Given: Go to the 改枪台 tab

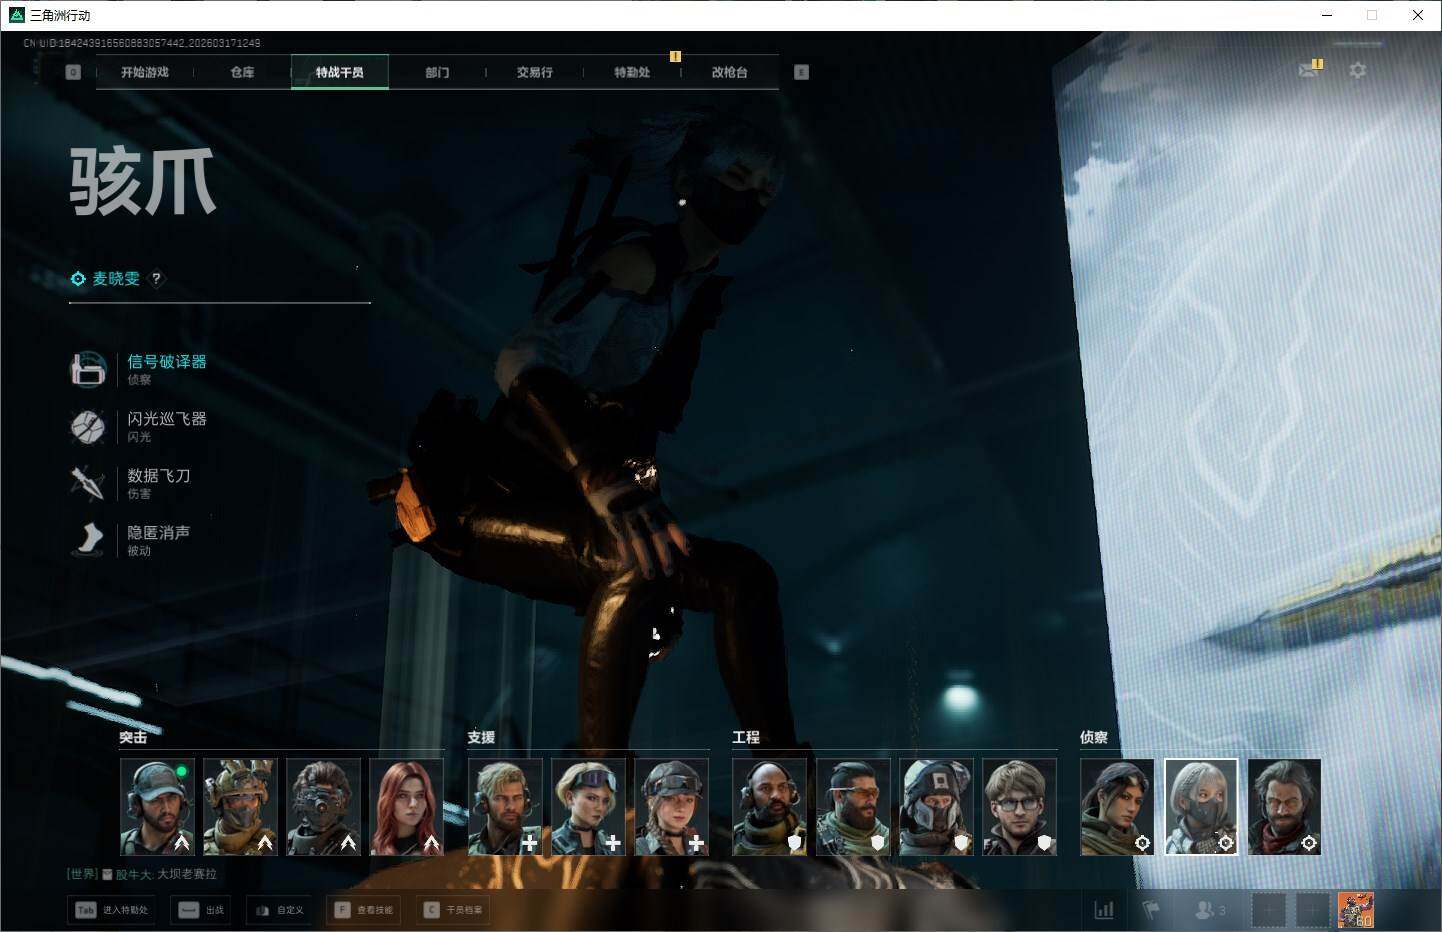Looking at the screenshot, I should pyautogui.click(x=729, y=72).
